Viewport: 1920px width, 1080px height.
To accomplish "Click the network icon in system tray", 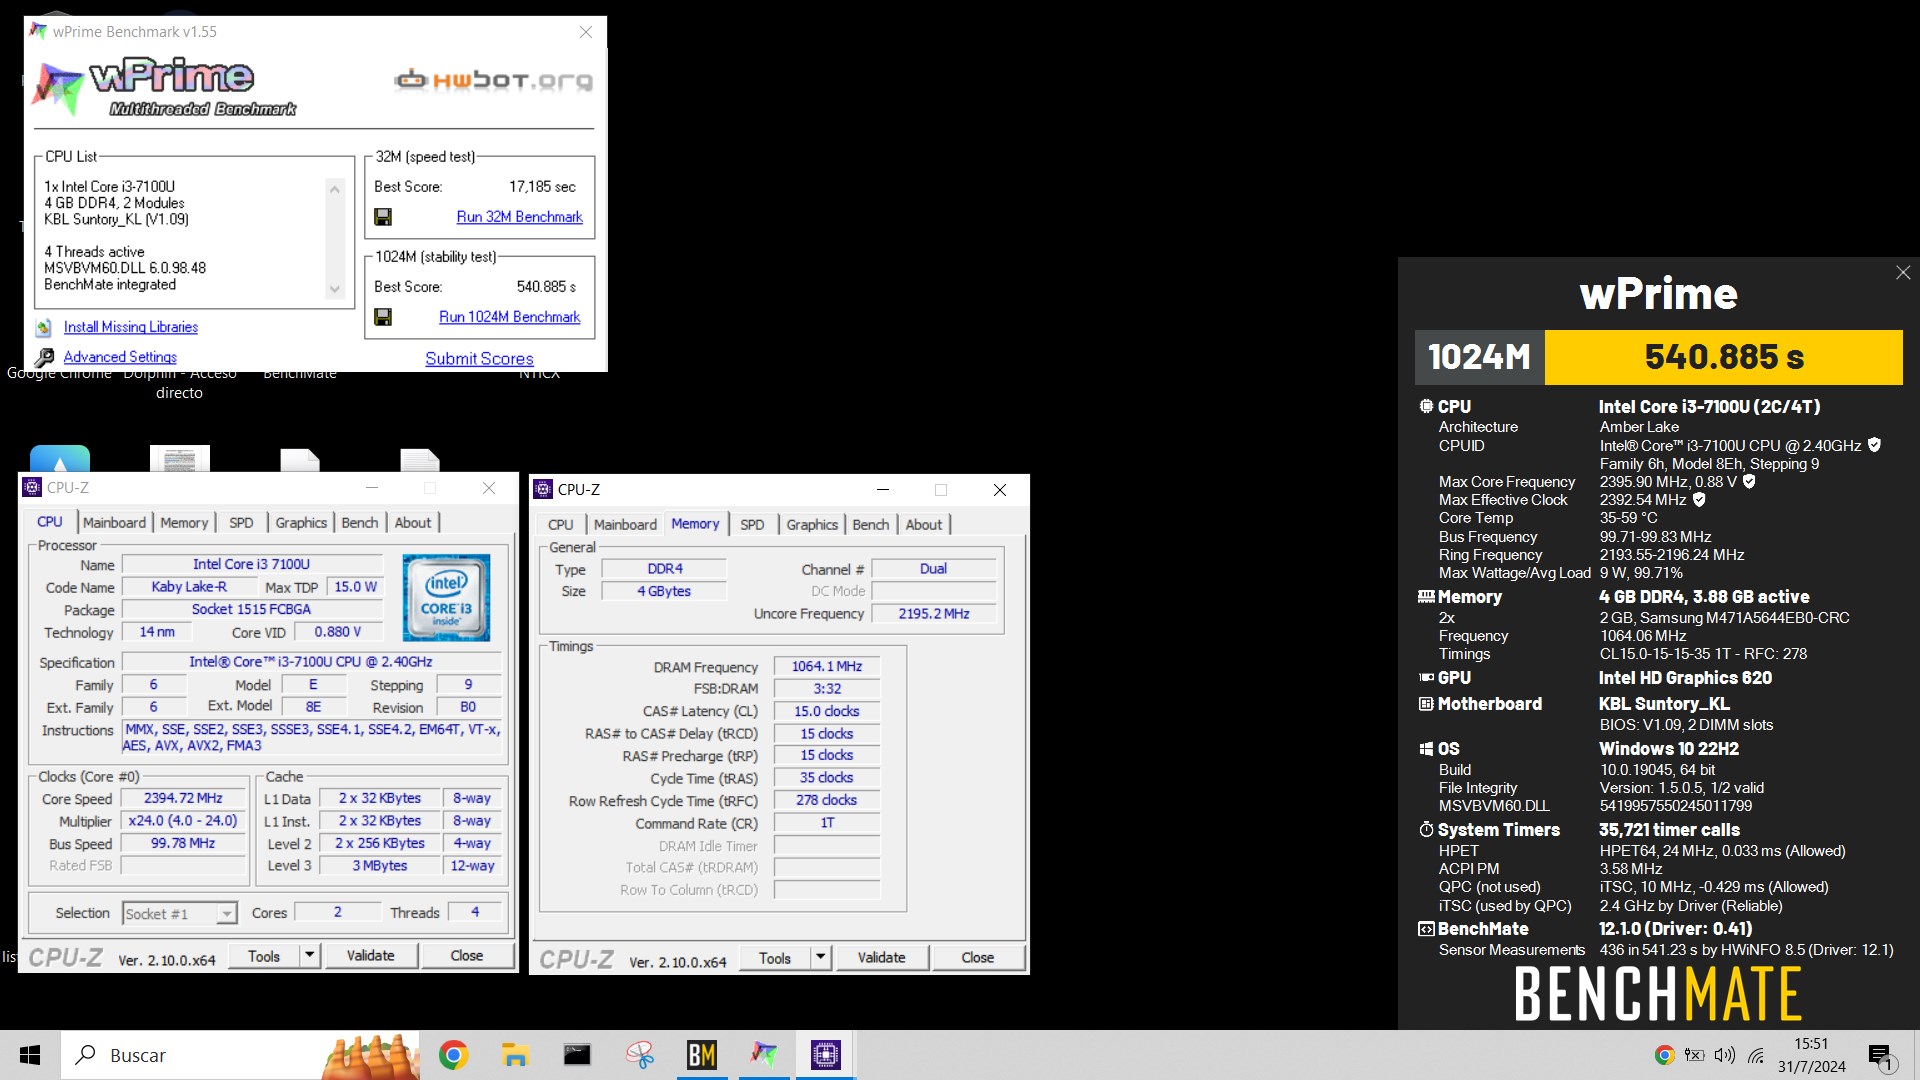I will pyautogui.click(x=1756, y=1055).
